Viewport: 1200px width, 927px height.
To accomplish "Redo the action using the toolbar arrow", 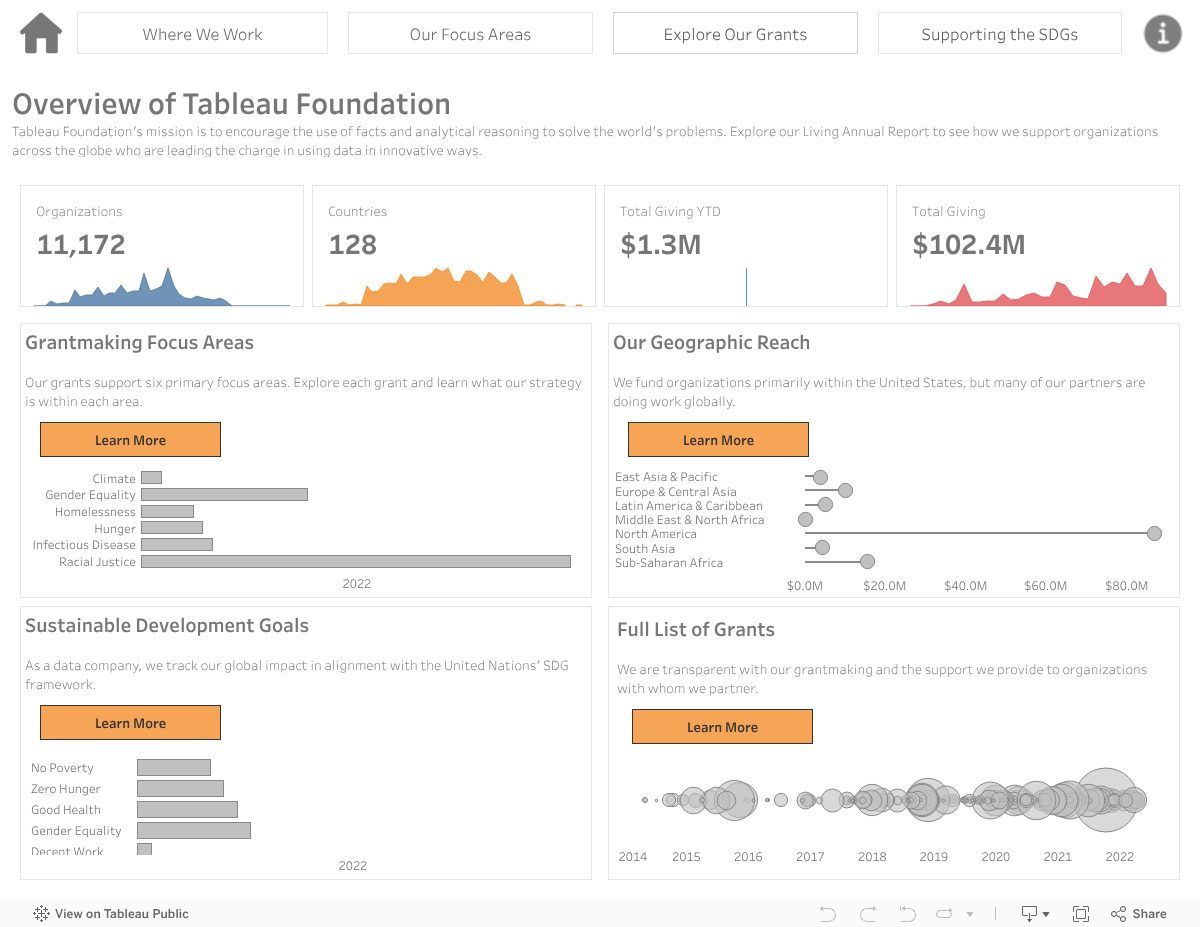I will click(x=867, y=913).
